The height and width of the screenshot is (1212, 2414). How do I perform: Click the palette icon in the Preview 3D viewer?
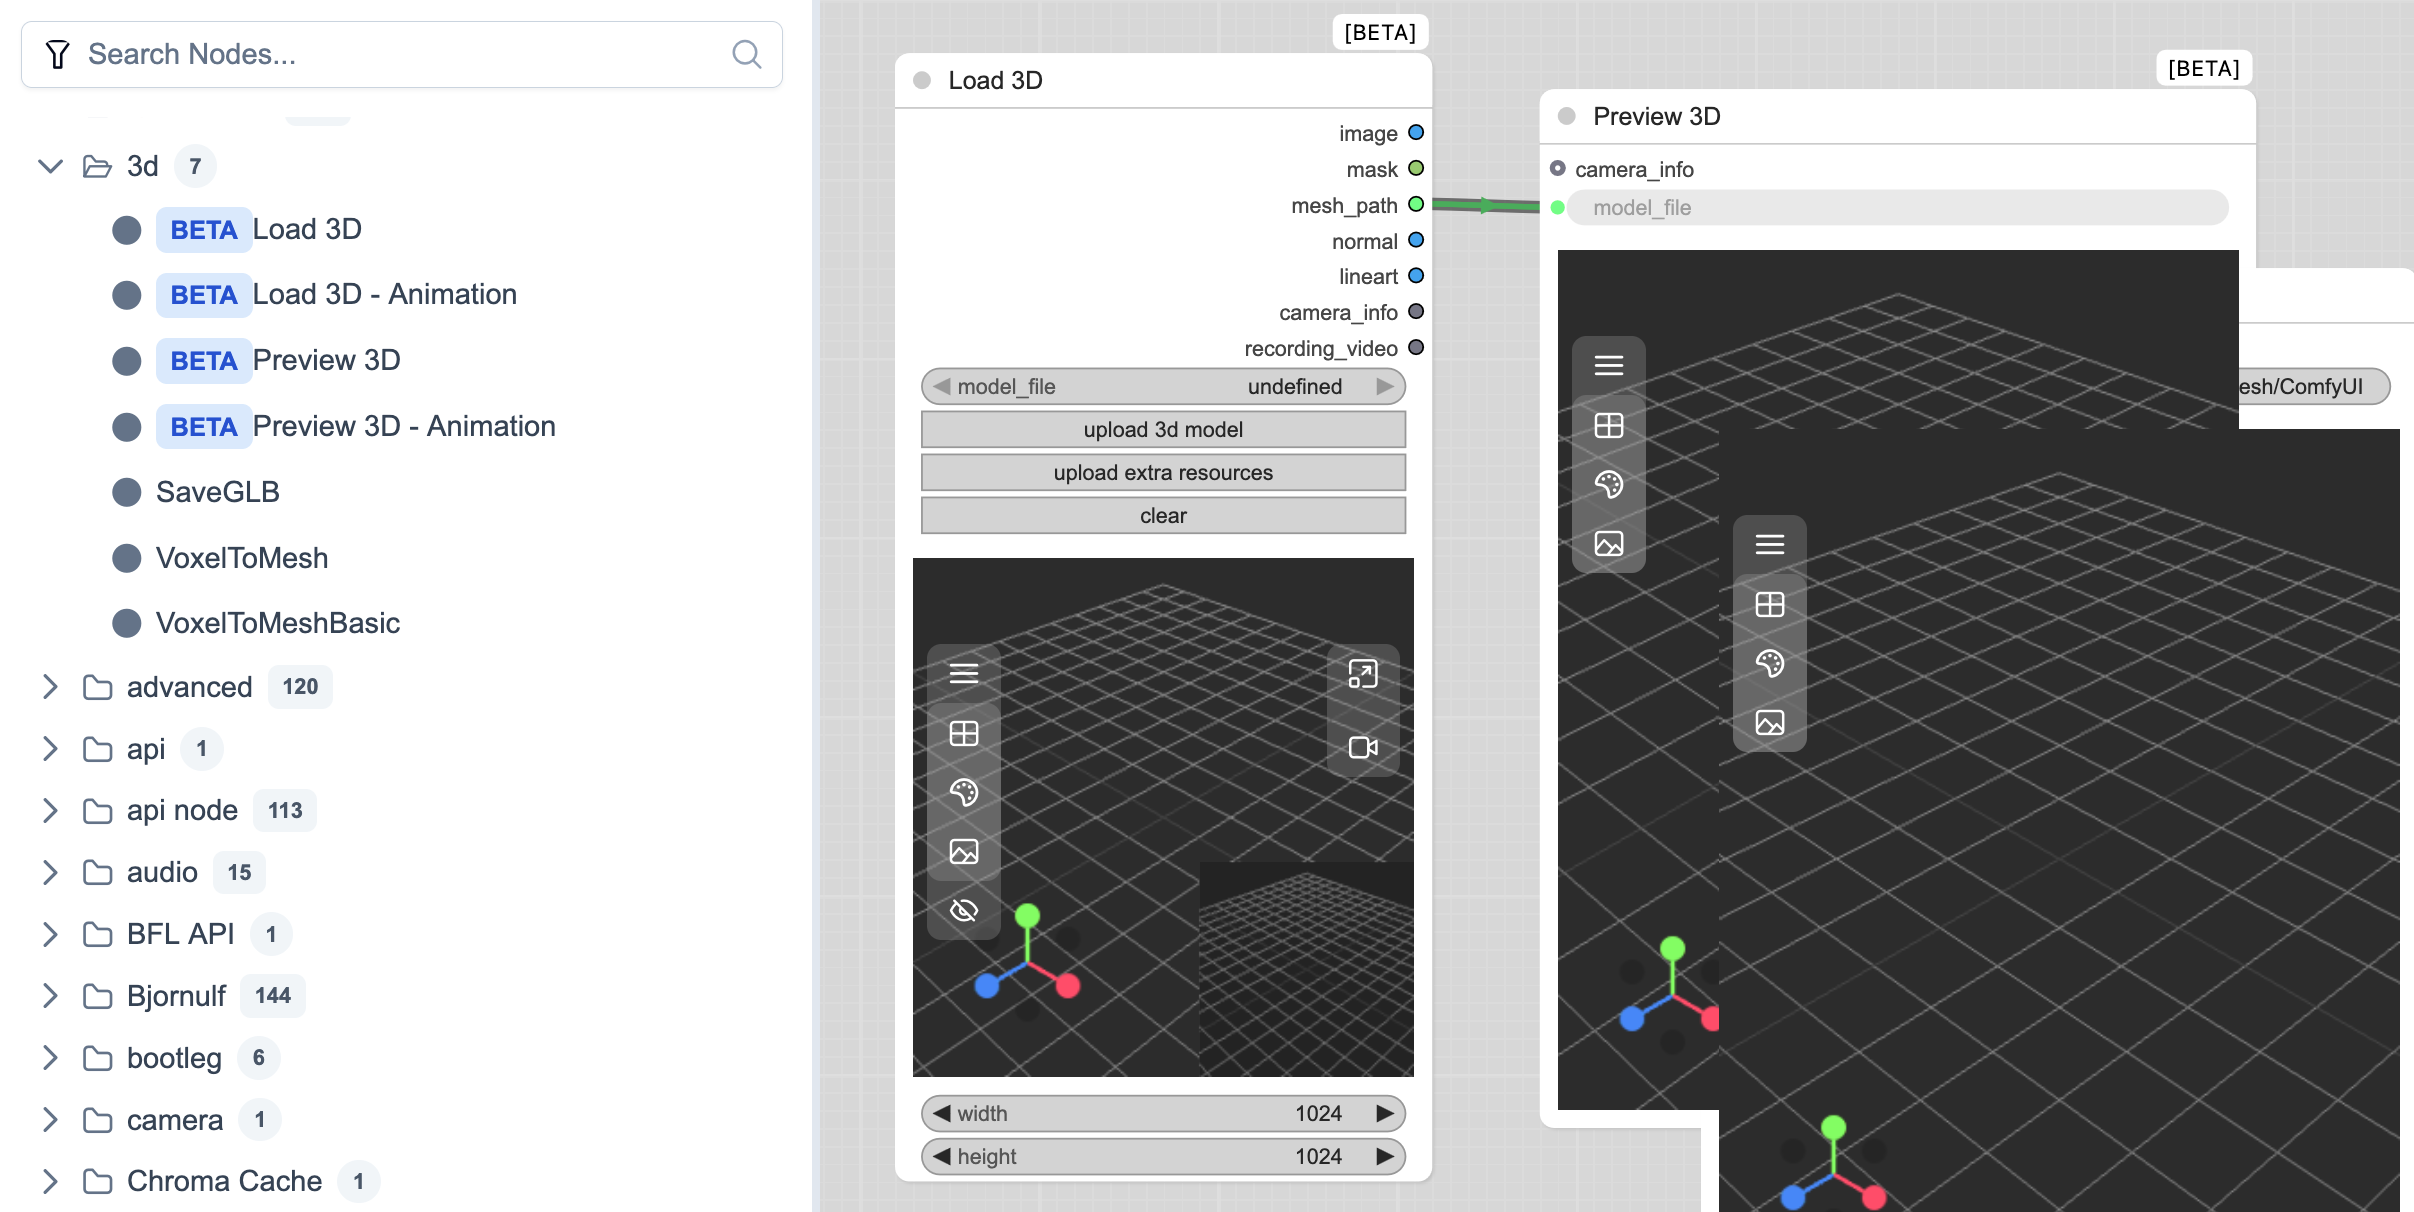(x=1608, y=484)
